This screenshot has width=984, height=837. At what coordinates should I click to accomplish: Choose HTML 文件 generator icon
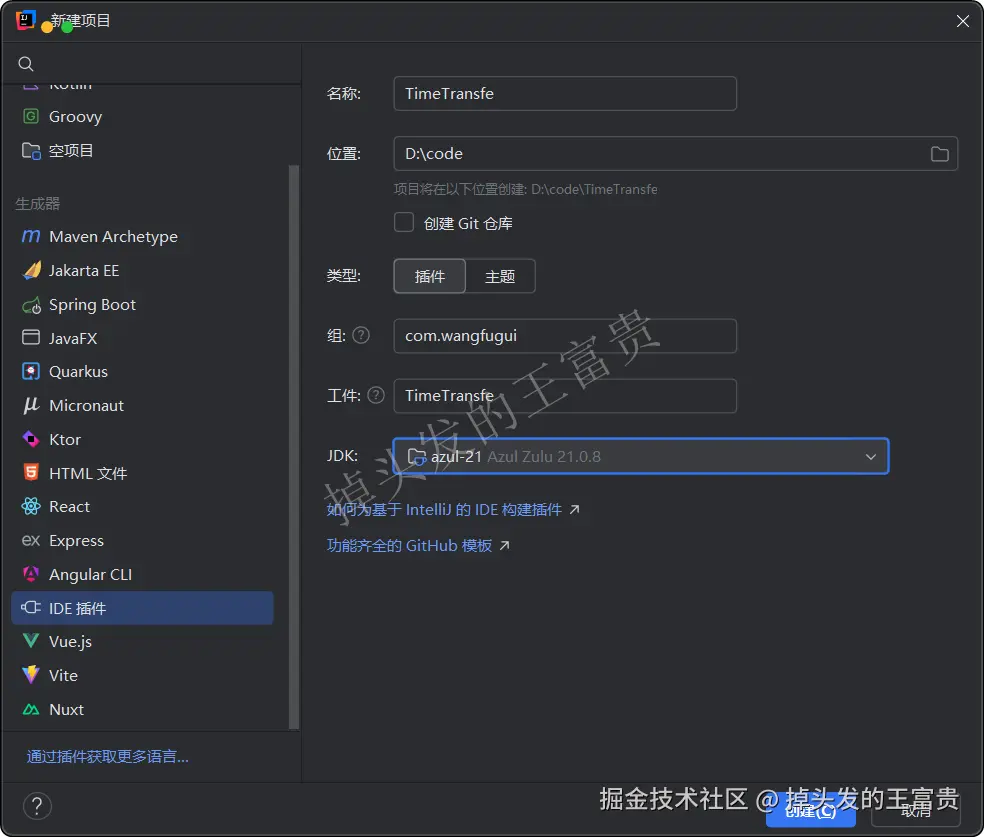pos(31,472)
